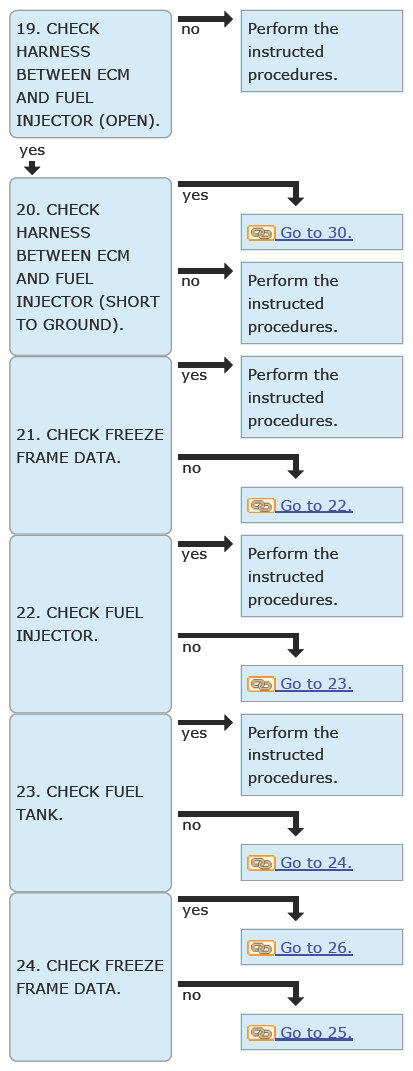Select step 22 check fuel injector box
413x1071 pixels.
coord(90,624)
